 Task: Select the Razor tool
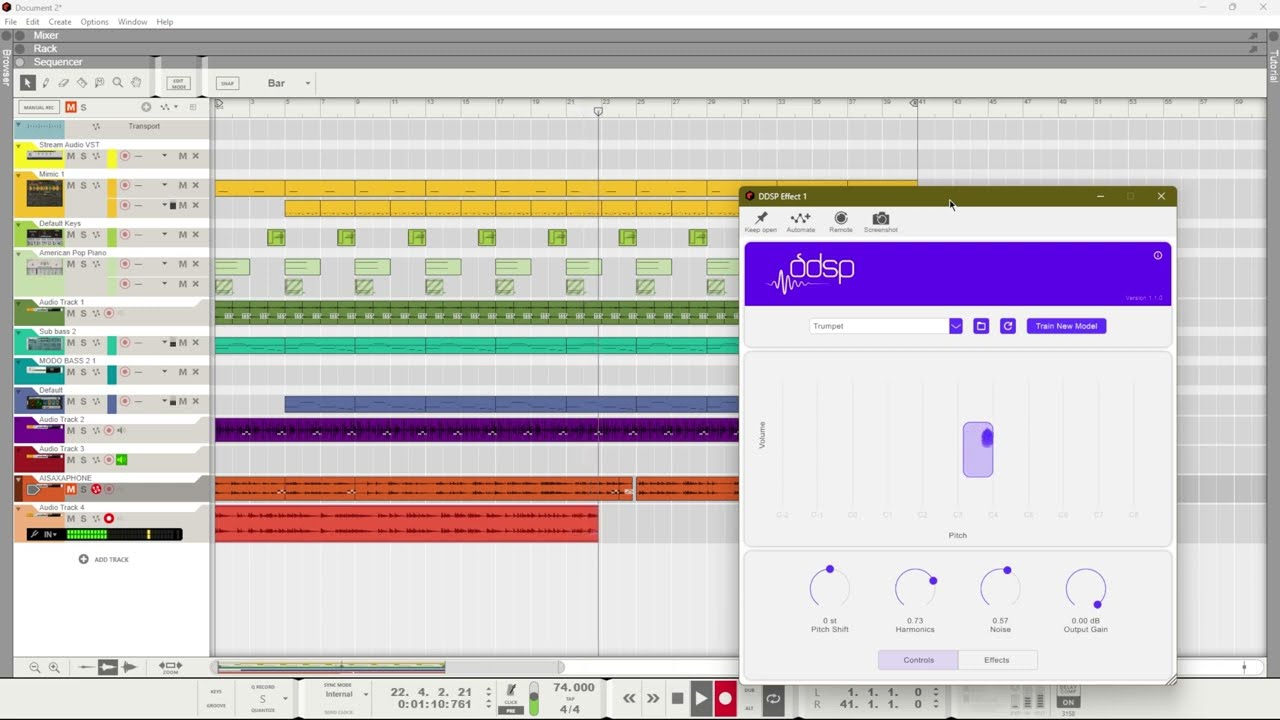pos(82,83)
